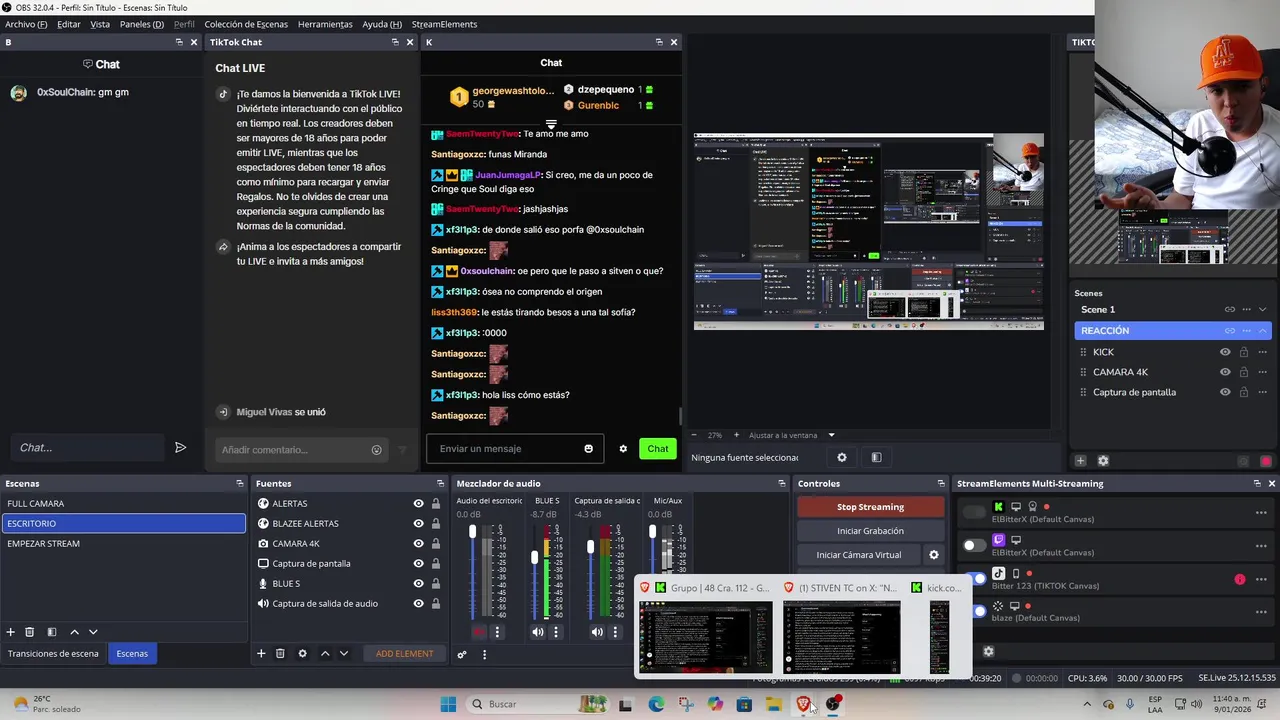Collapse the REACCIÓN scene chevron
Image resolution: width=1280 pixels, height=720 pixels.
pyautogui.click(x=1263, y=331)
